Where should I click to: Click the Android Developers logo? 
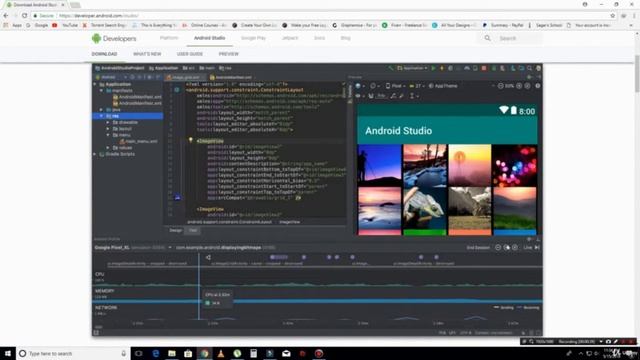coord(114,38)
